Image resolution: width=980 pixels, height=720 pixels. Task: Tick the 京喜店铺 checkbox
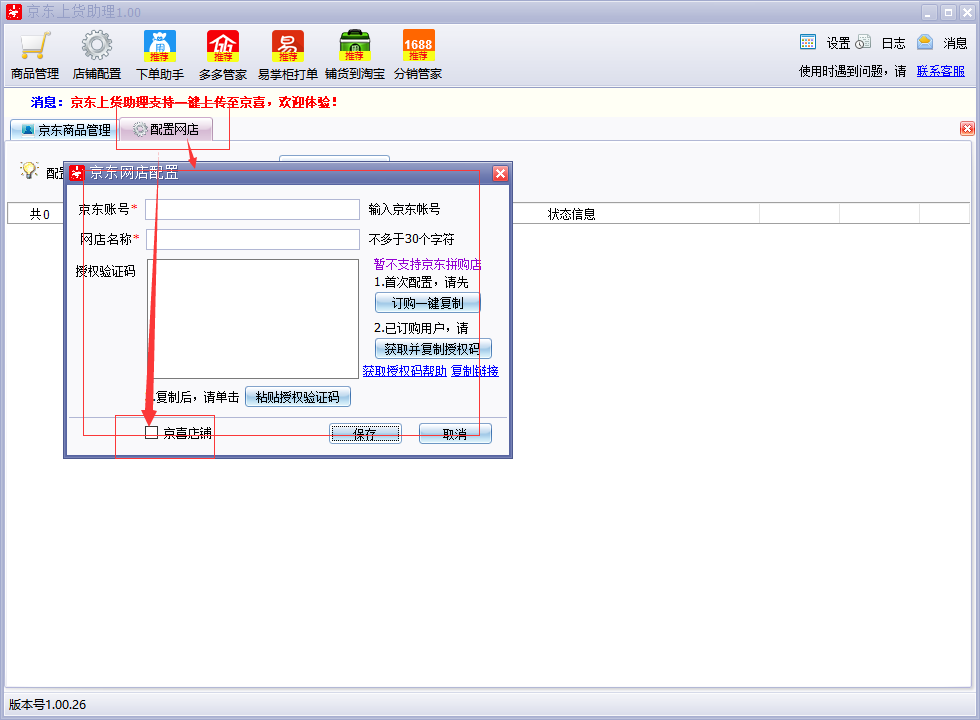pos(151,432)
